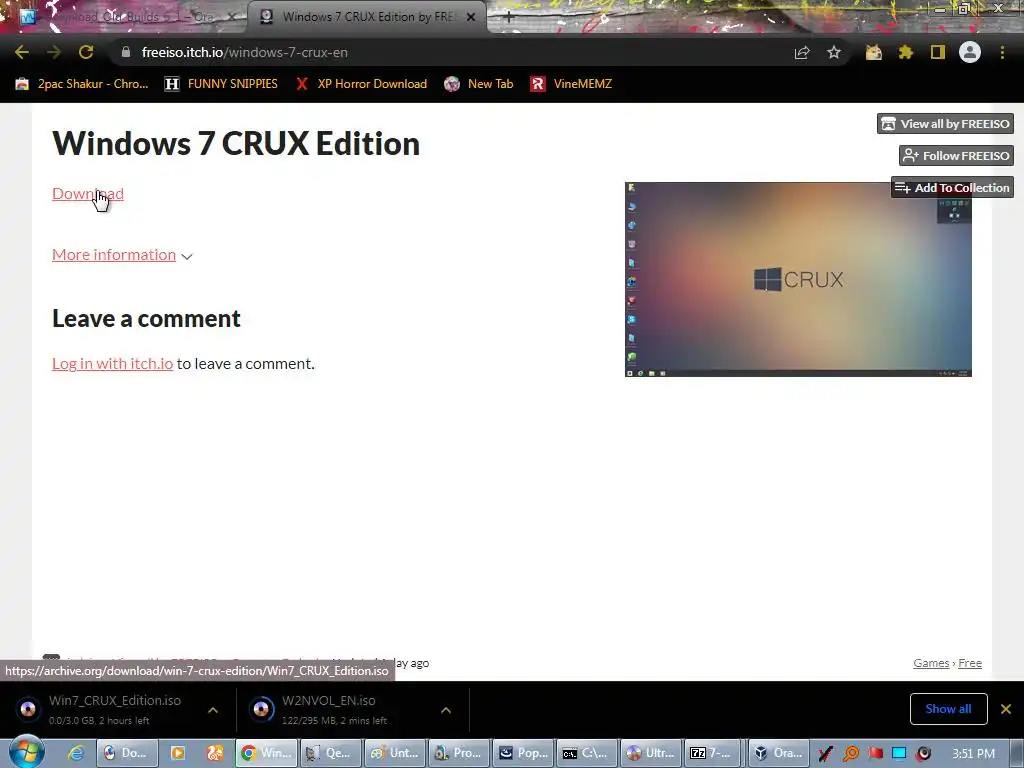Click the magnifier tray icon

coord(850,754)
